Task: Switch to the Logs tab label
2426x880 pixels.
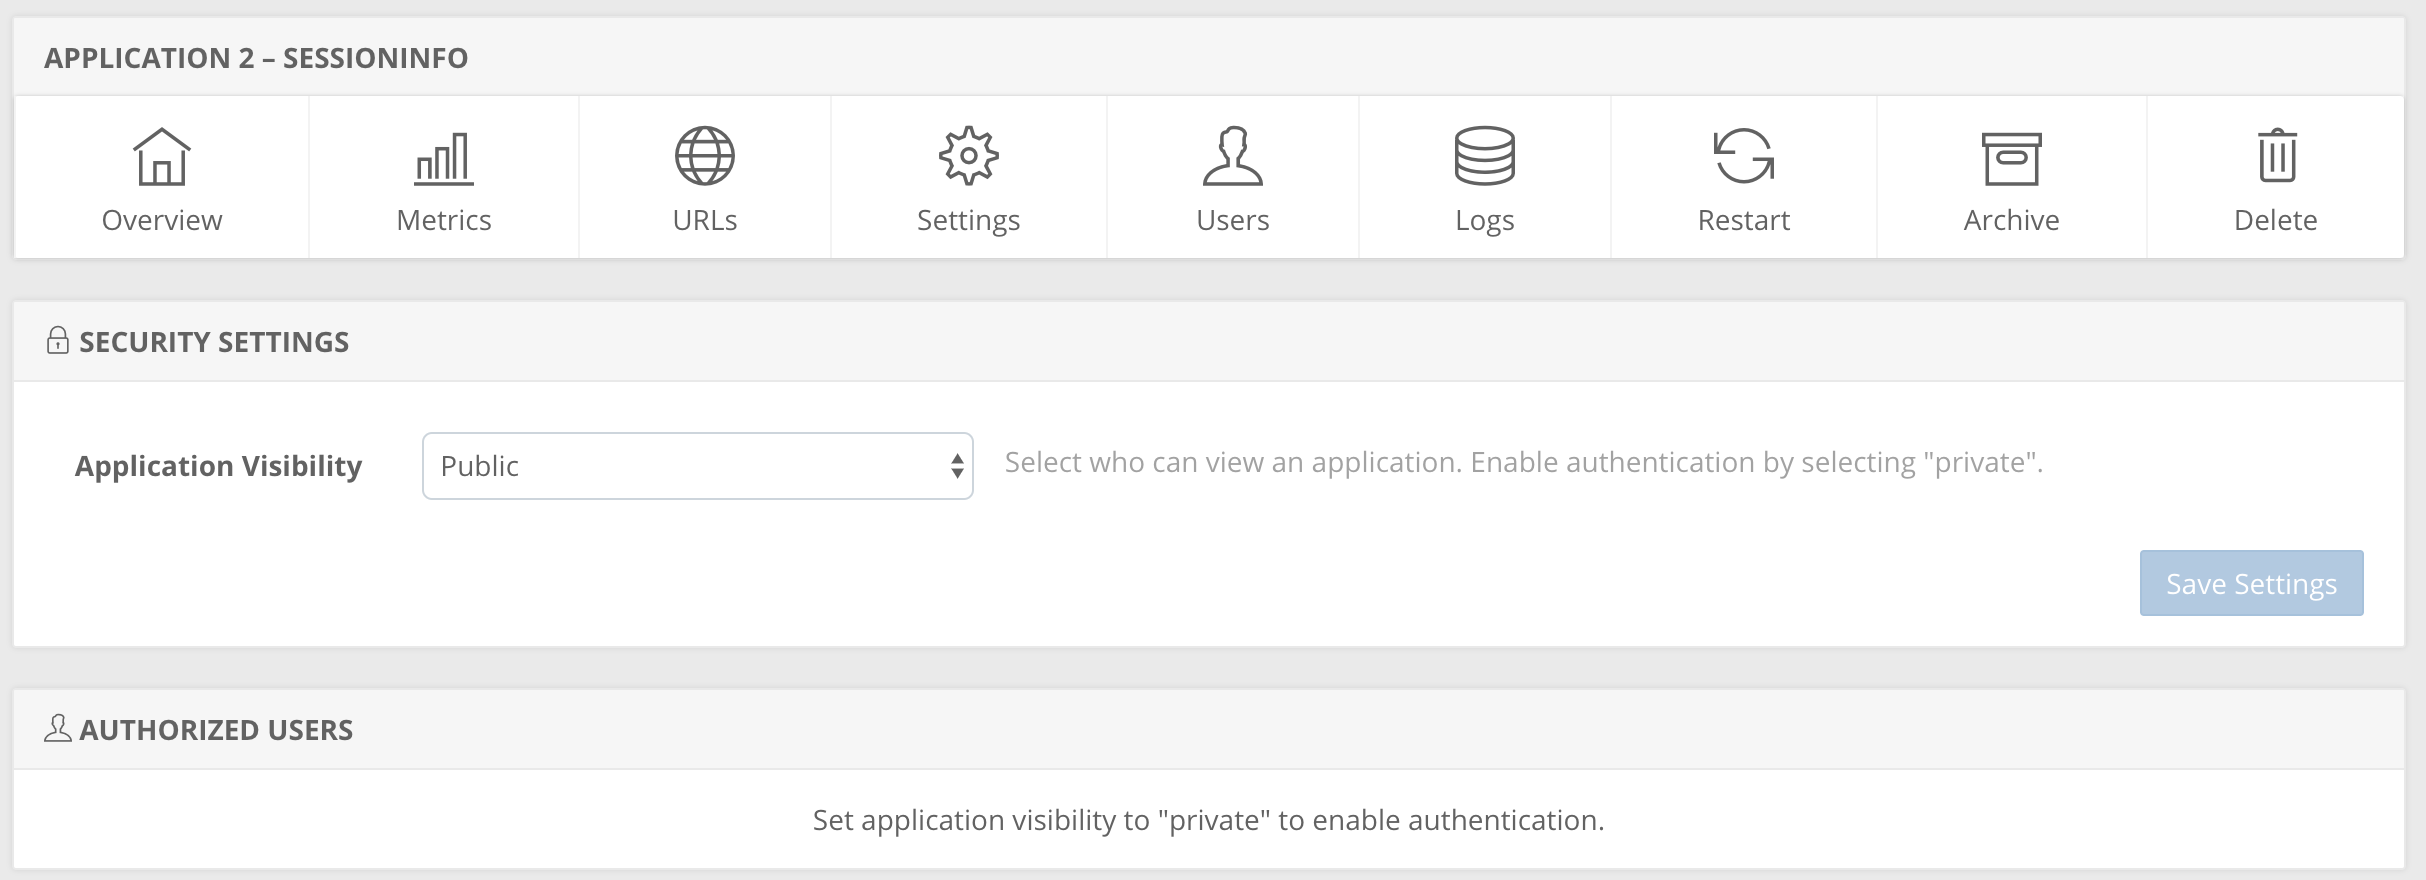Action: (1485, 221)
